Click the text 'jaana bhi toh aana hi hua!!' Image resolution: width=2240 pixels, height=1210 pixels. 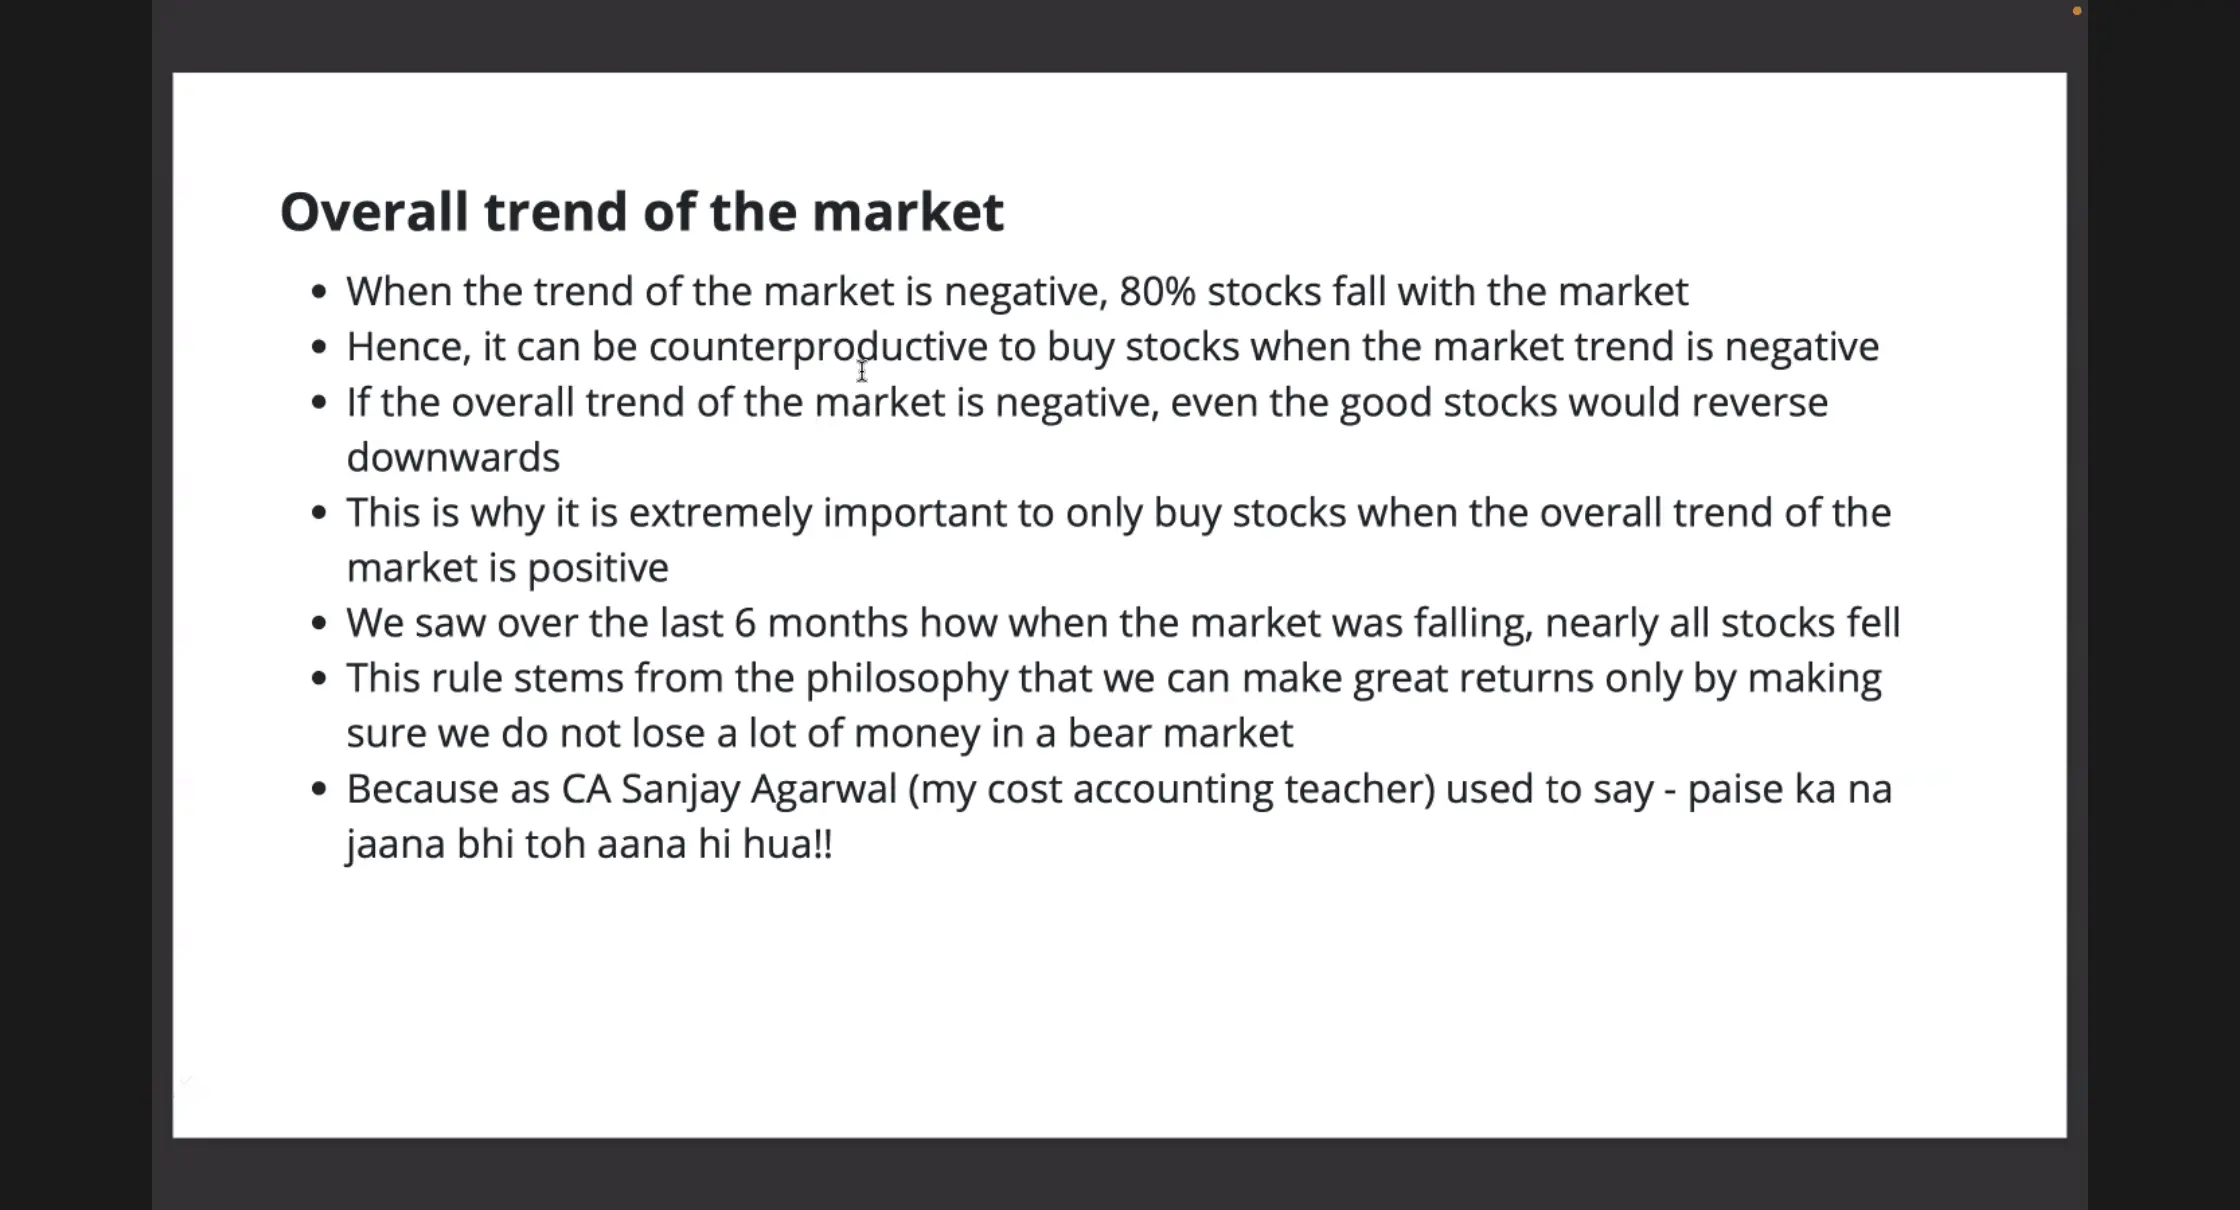coord(589,844)
